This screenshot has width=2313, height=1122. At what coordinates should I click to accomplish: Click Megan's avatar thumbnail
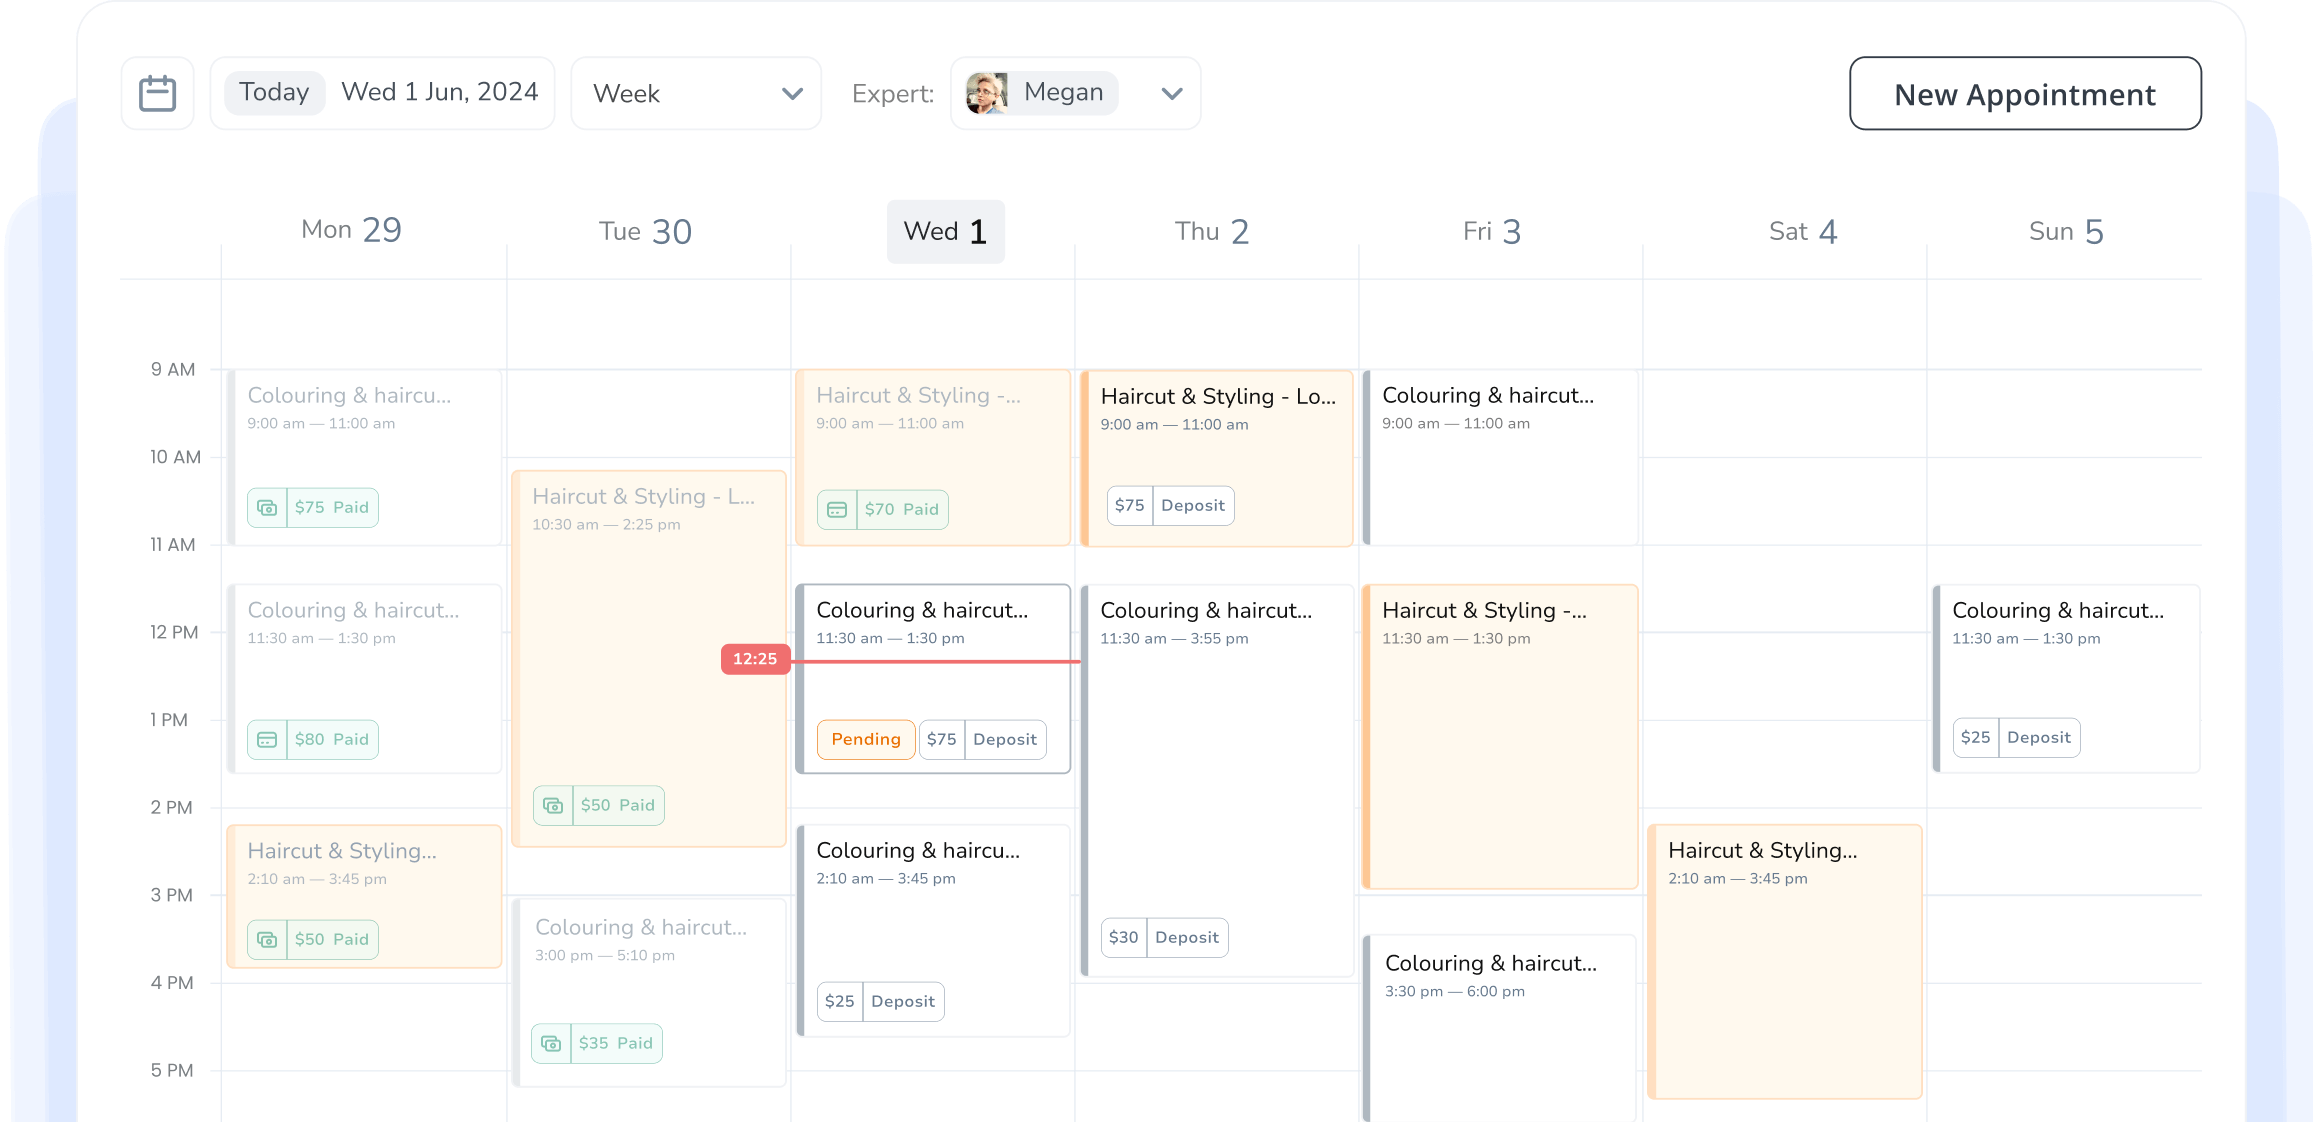click(x=987, y=93)
